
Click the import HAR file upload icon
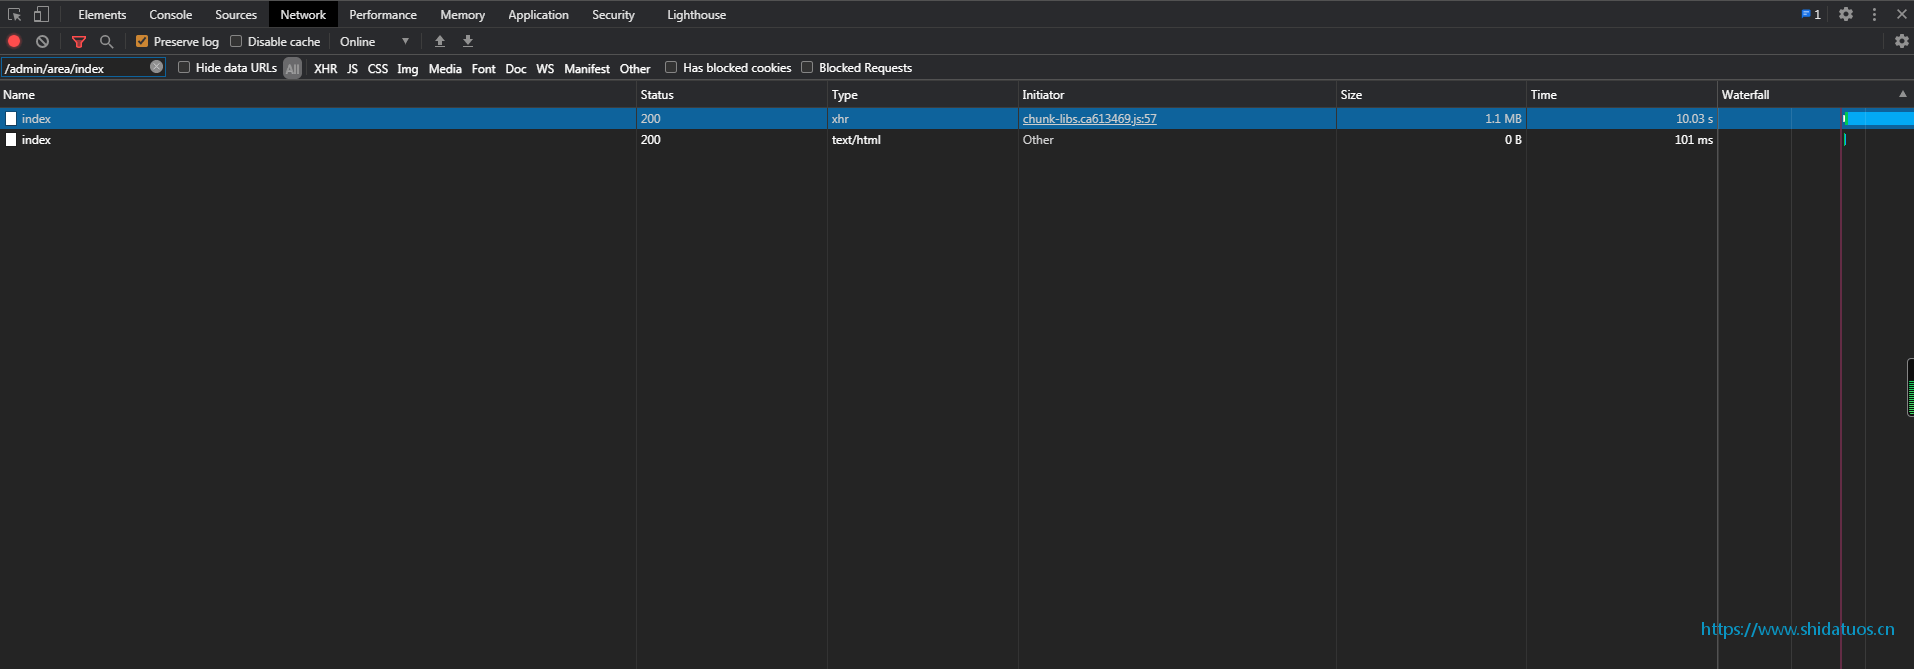click(x=440, y=41)
